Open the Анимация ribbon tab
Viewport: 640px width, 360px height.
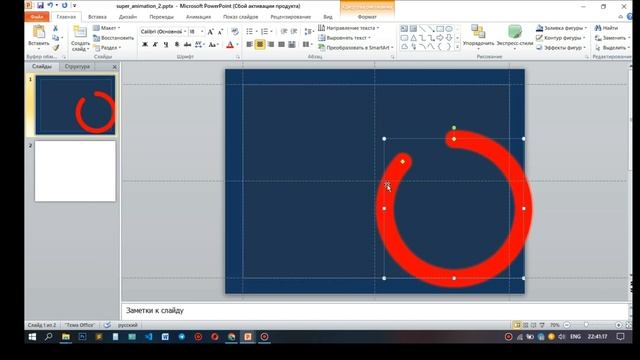198,17
